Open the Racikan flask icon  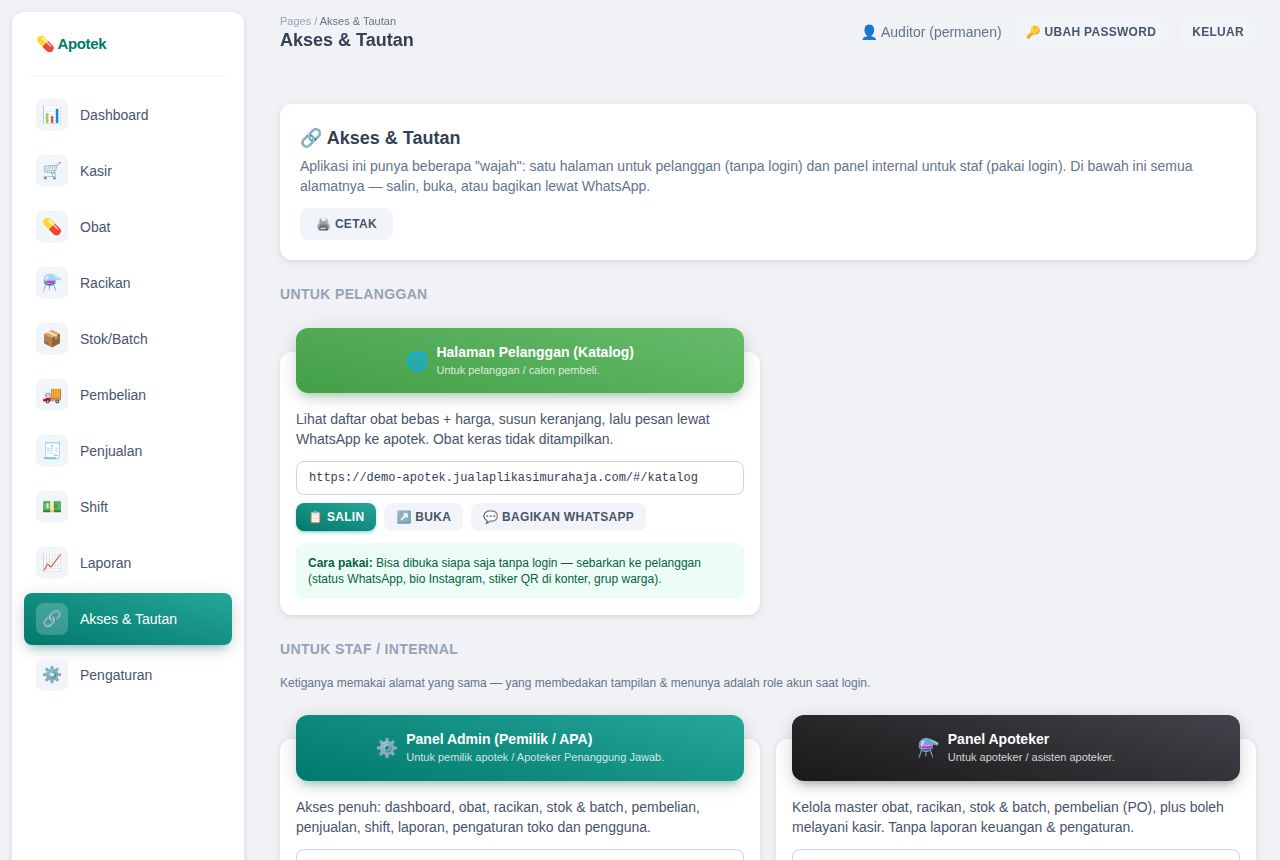(52, 283)
